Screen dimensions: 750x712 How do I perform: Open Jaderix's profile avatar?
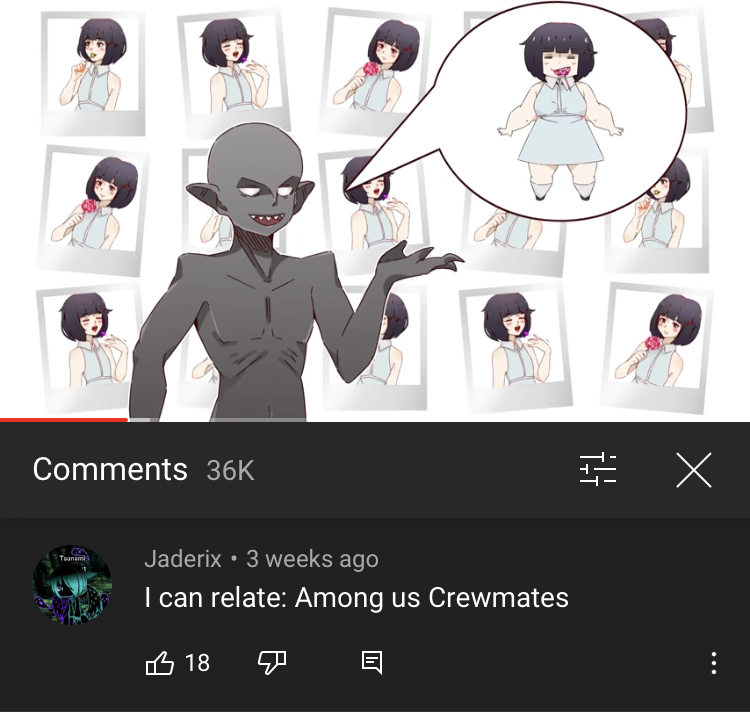coord(72,585)
